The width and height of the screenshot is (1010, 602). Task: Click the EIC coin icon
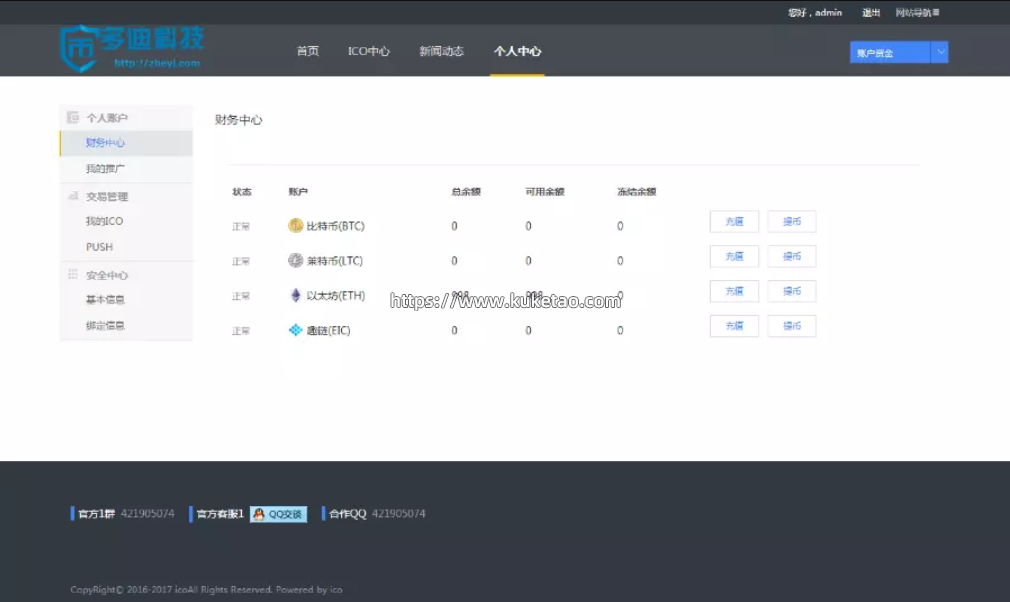click(x=295, y=330)
